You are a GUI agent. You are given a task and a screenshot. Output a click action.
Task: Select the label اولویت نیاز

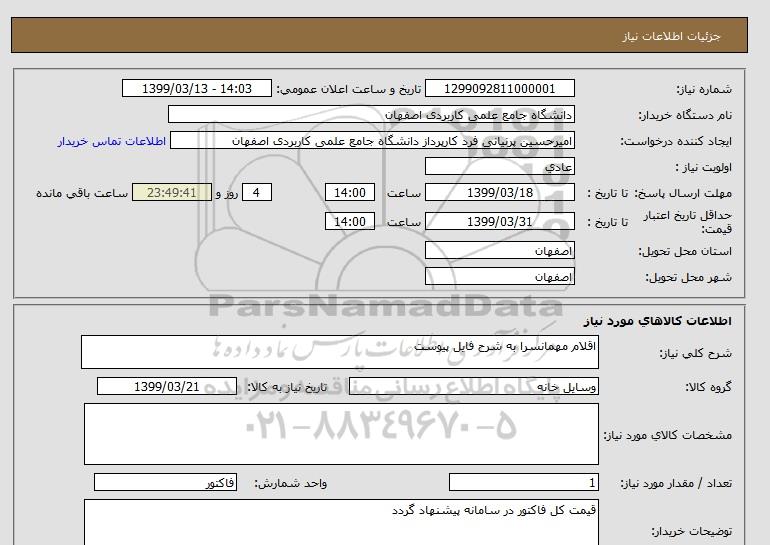704,167
